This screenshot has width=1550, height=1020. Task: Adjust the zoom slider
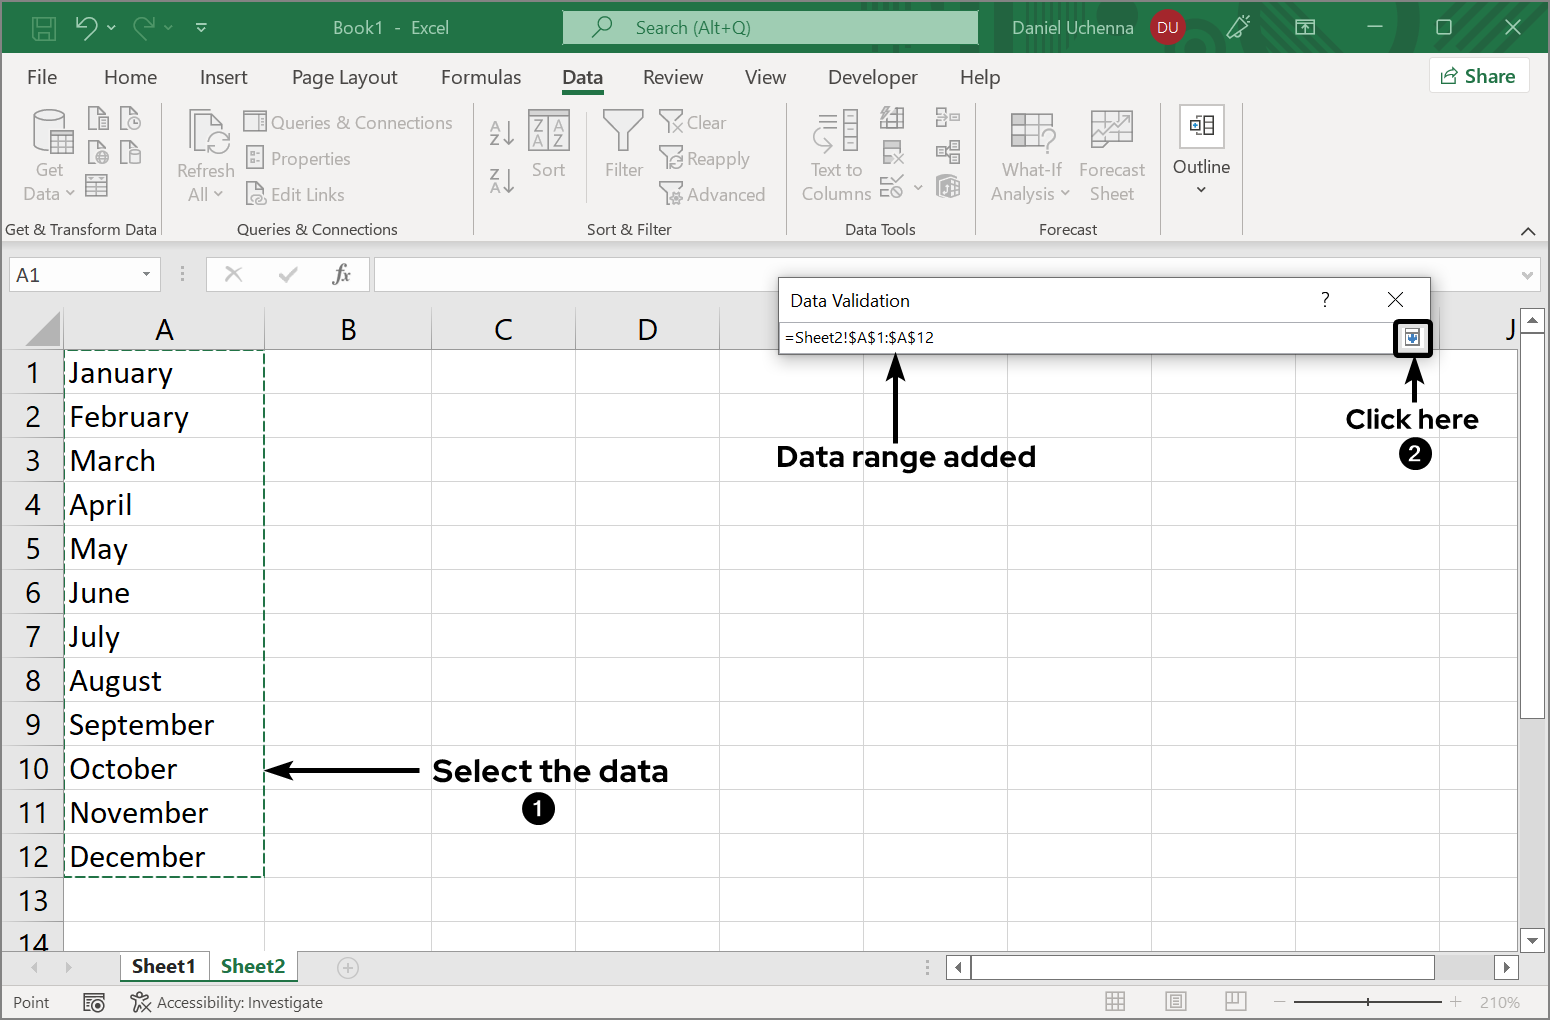pos(1367,1001)
